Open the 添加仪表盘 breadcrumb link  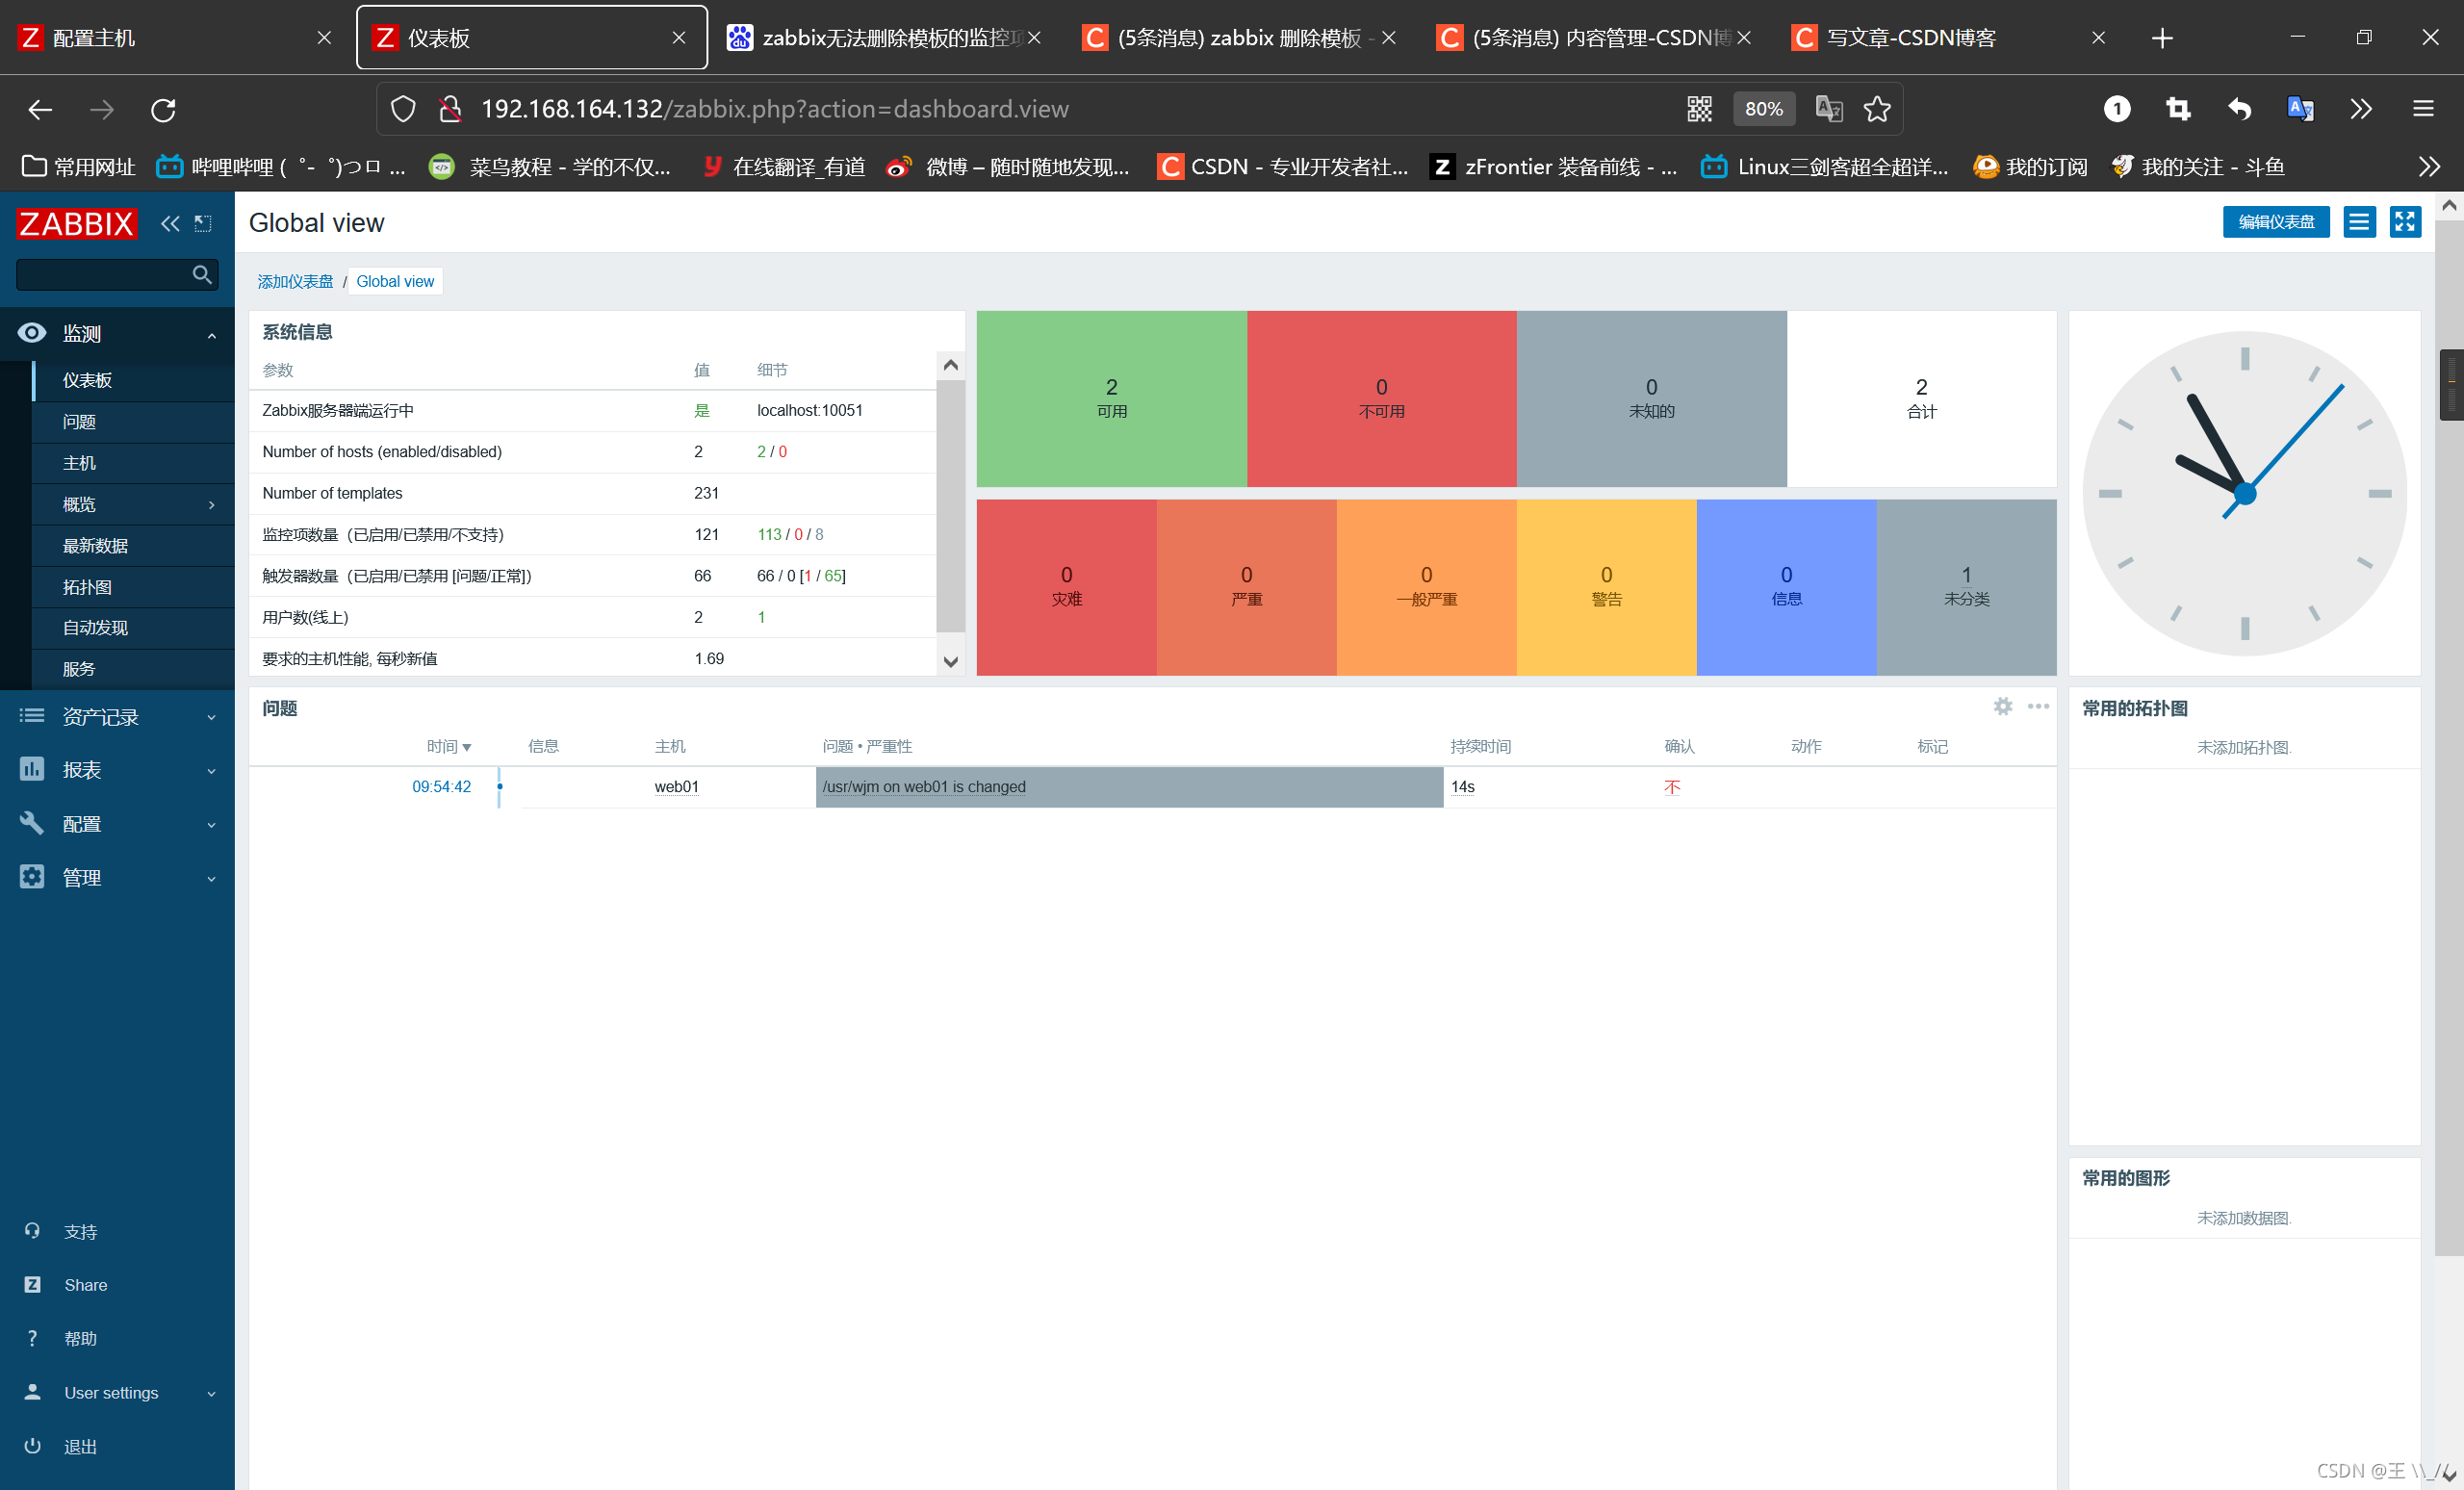[295, 282]
